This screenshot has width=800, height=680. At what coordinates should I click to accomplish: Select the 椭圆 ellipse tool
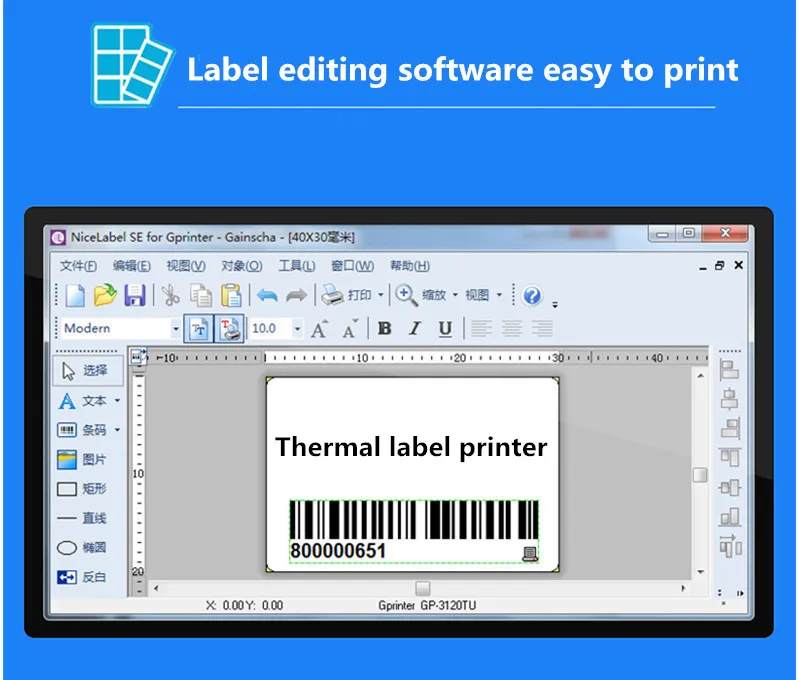pyautogui.click(x=82, y=548)
